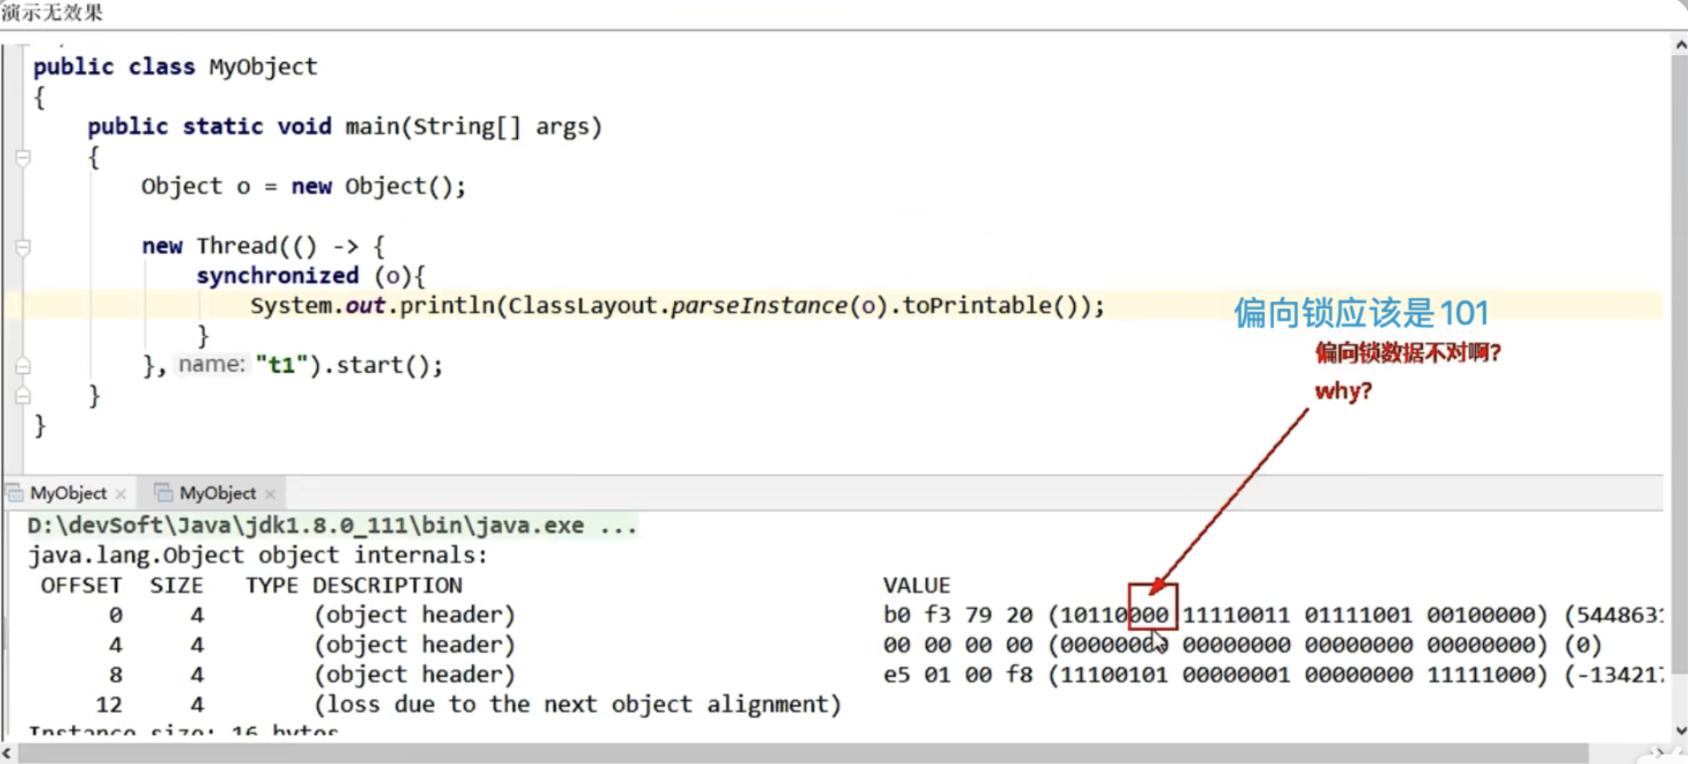This screenshot has height=764, width=1688.
Task: Click 'public static void main(String[] args)' line
Action: pyautogui.click(x=344, y=127)
